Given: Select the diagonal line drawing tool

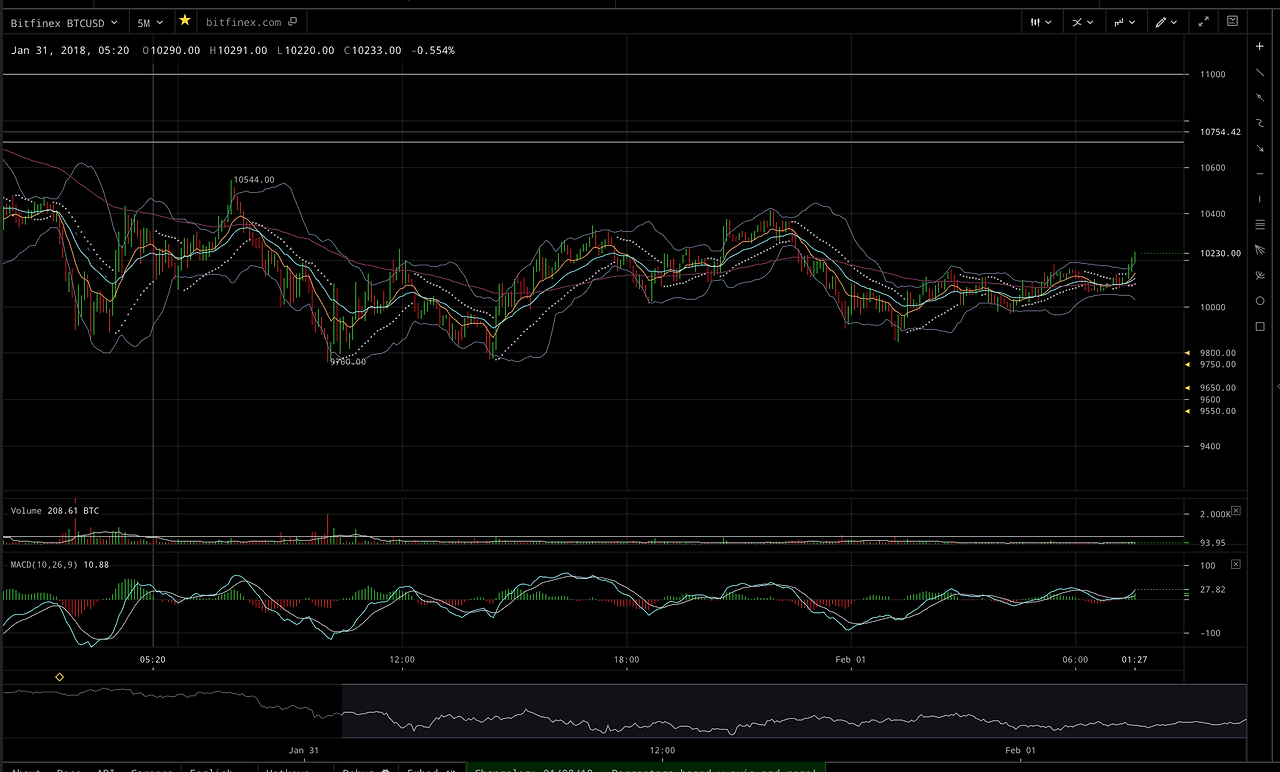Looking at the screenshot, I should click(x=1259, y=72).
